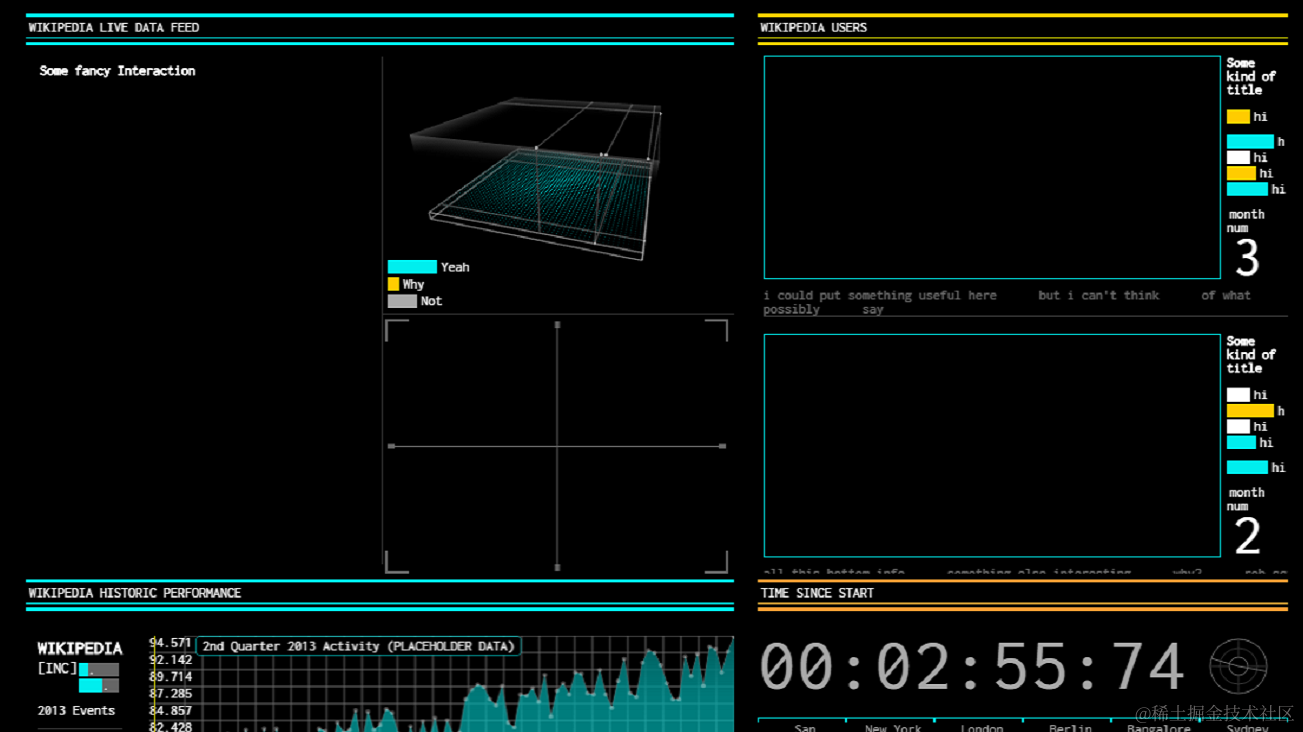Click the center of the crosshair target panel

[557, 446]
